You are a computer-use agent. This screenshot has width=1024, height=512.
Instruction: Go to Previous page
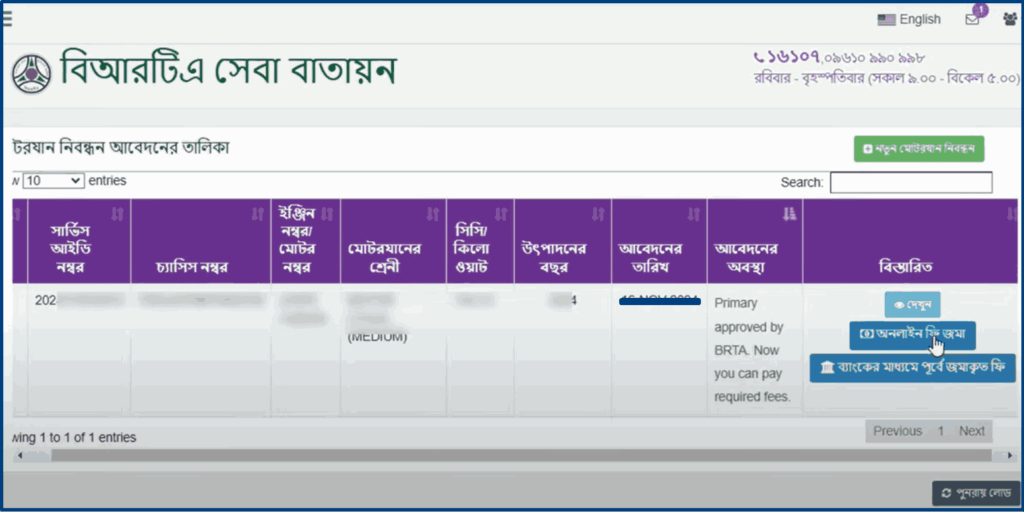896,431
